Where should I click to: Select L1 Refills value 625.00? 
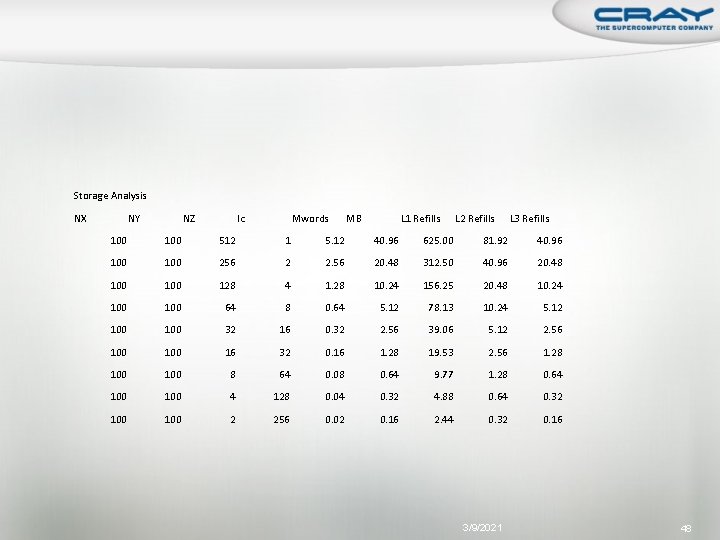coord(438,241)
